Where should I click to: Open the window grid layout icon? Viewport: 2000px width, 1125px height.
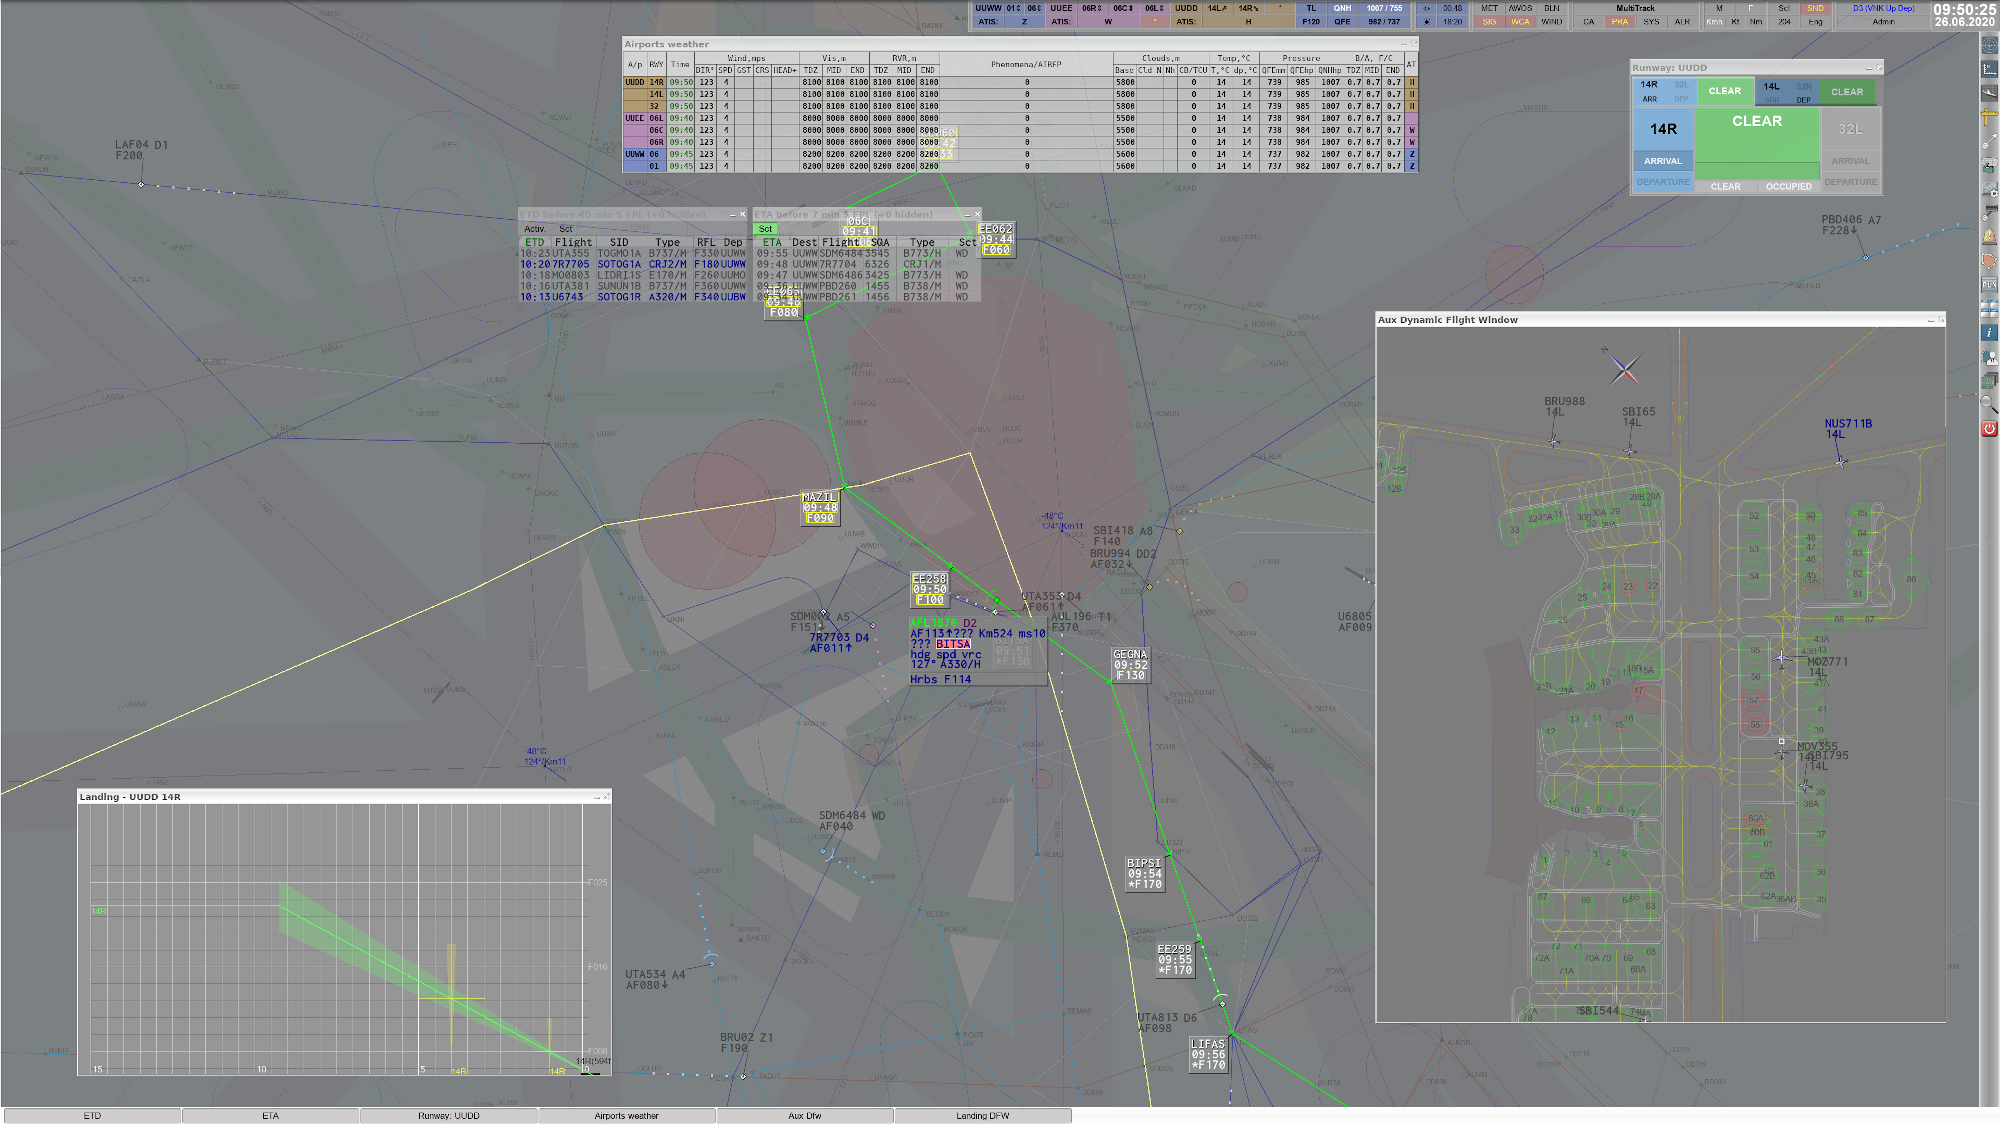tap(1989, 308)
